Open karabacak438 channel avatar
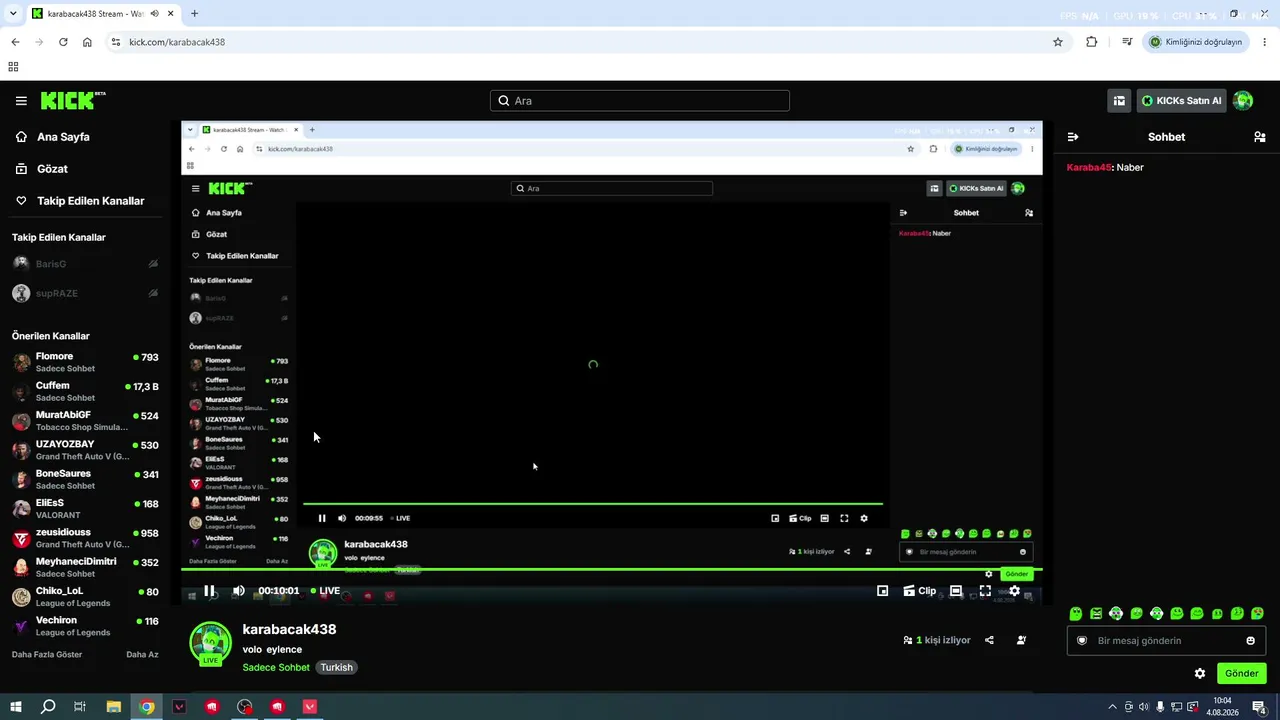This screenshot has height=720, width=1280. [210, 643]
